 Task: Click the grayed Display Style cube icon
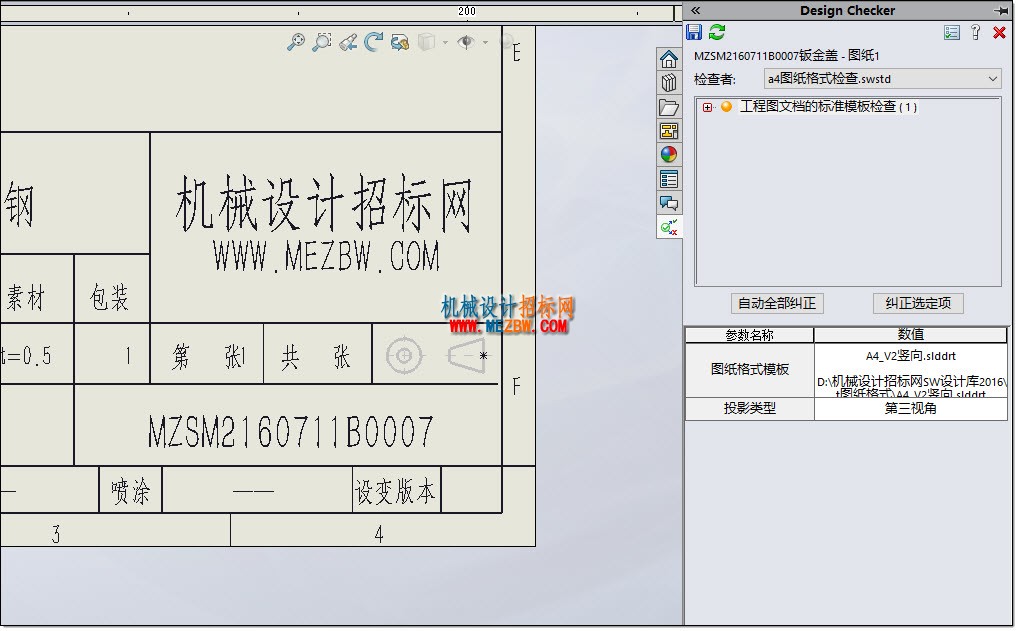tap(426, 43)
